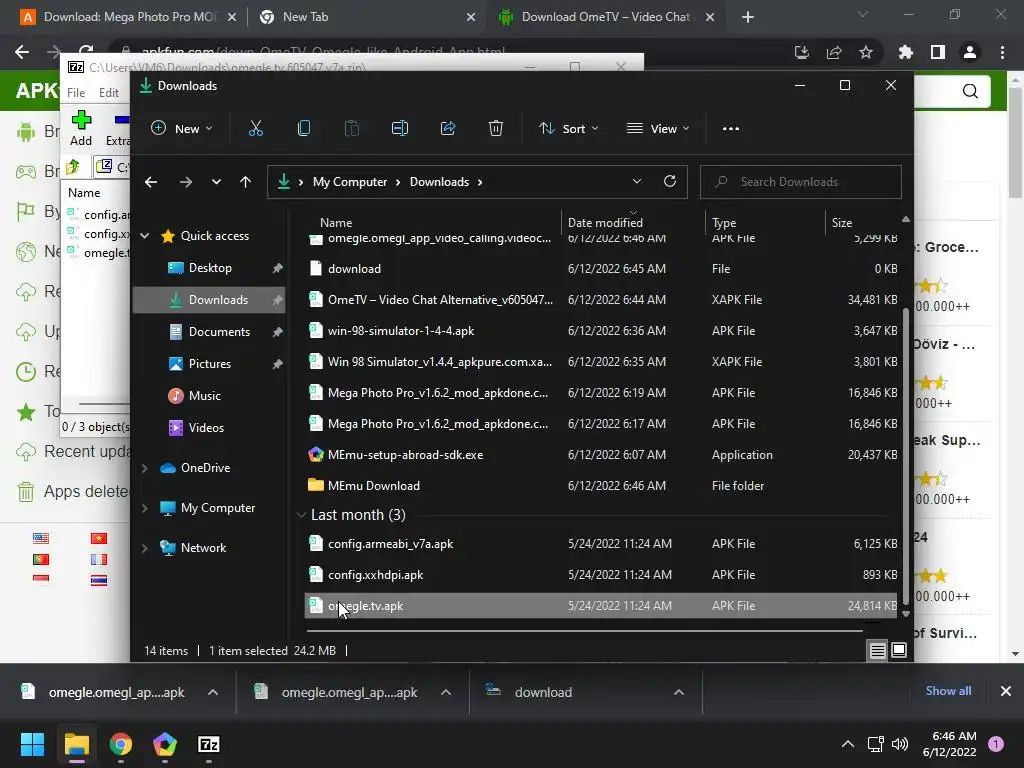Open the Sort dropdown menu

(568, 129)
